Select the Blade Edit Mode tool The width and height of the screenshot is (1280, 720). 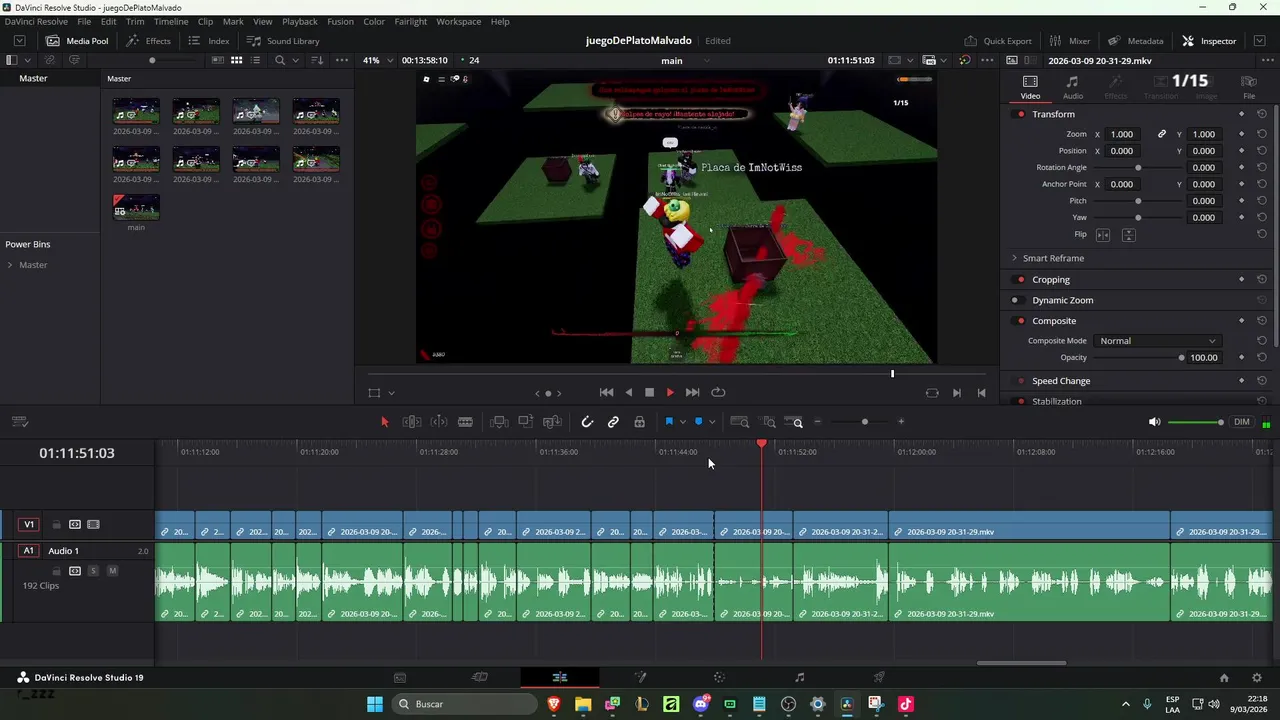click(x=465, y=422)
